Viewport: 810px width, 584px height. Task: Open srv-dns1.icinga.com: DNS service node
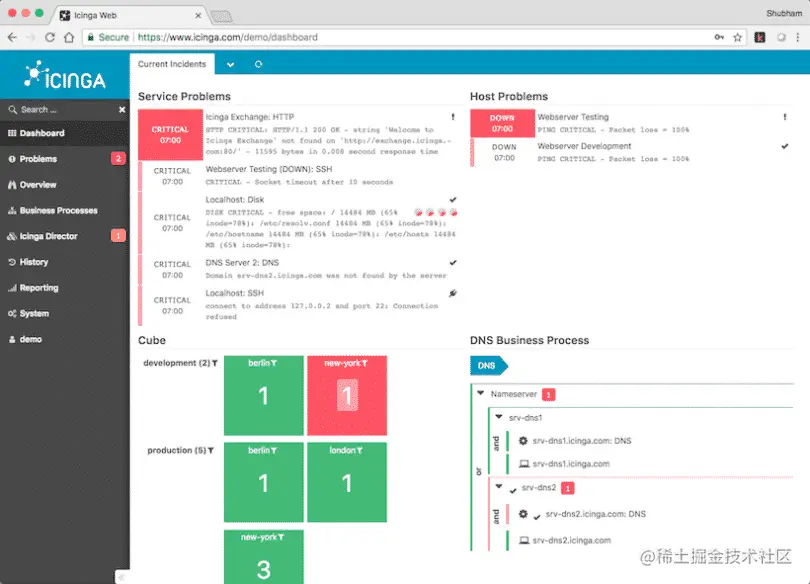click(x=582, y=441)
